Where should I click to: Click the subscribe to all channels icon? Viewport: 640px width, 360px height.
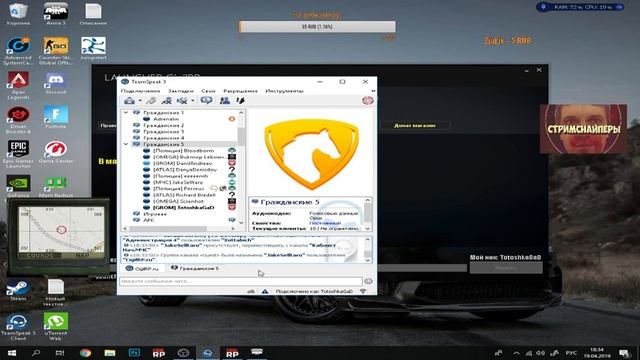pos(167,100)
